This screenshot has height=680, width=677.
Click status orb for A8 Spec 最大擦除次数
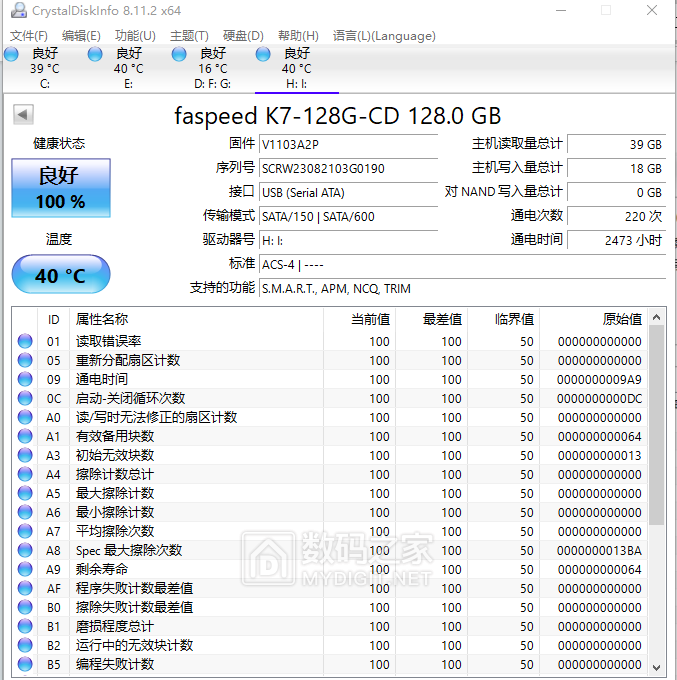click(x=25, y=550)
